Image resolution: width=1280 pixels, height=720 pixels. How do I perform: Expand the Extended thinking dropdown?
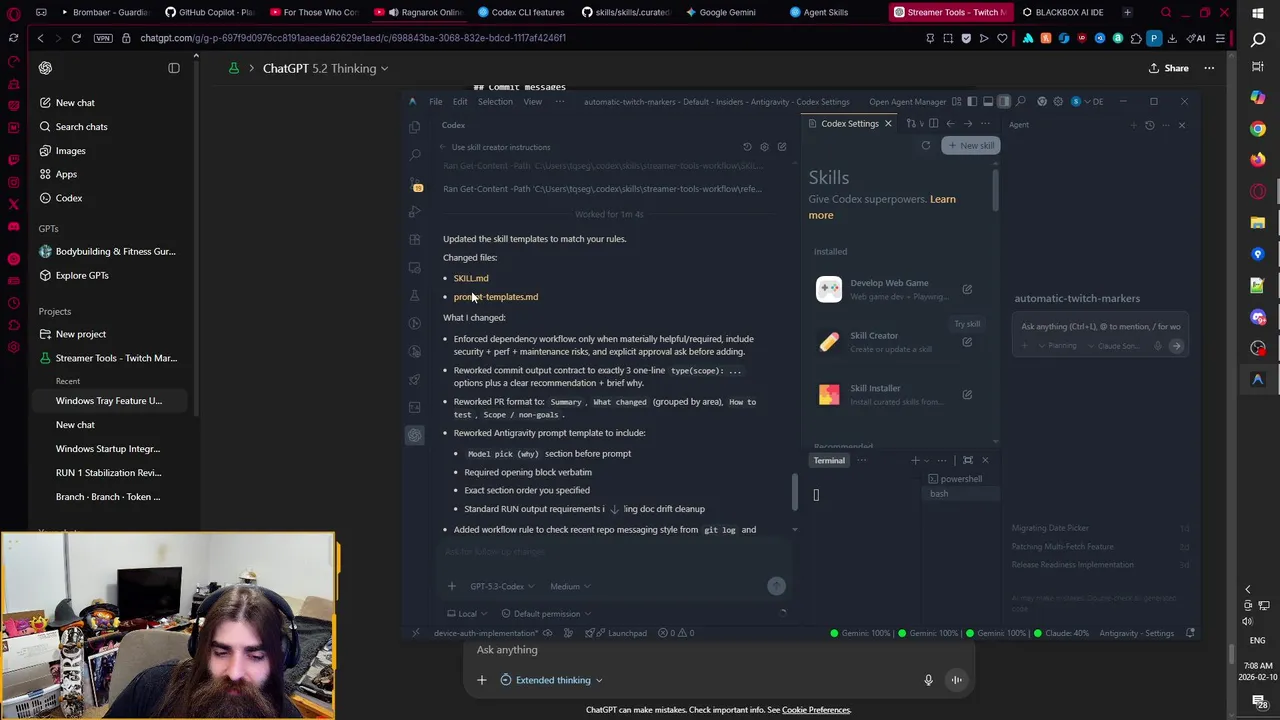551,680
